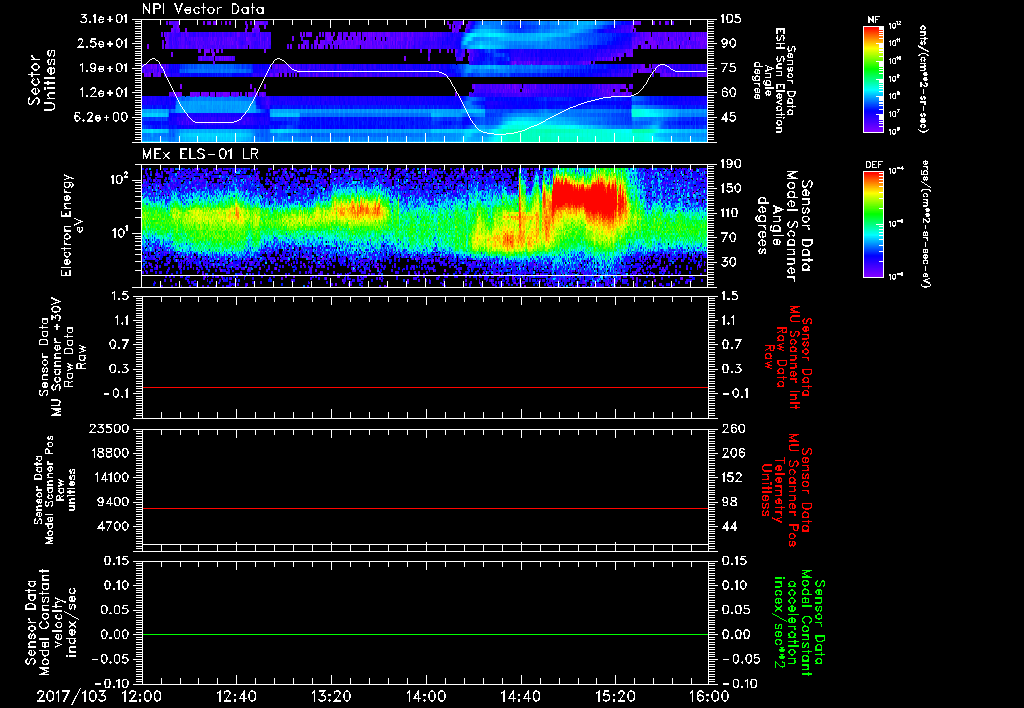Select the NPI Vector Data panel title
This screenshot has height=708, width=1024.
pyautogui.click(x=204, y=9)
